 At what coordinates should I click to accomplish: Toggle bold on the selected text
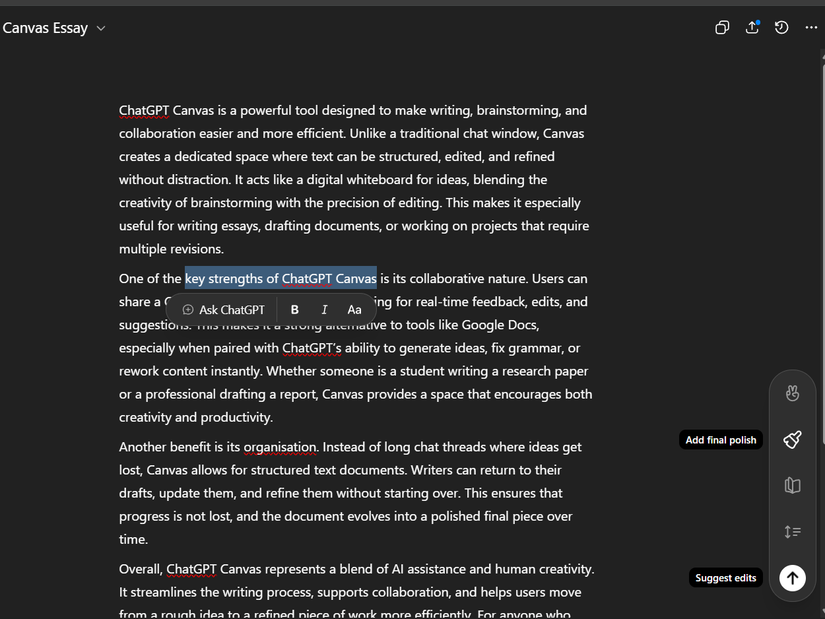coord(295,310)
